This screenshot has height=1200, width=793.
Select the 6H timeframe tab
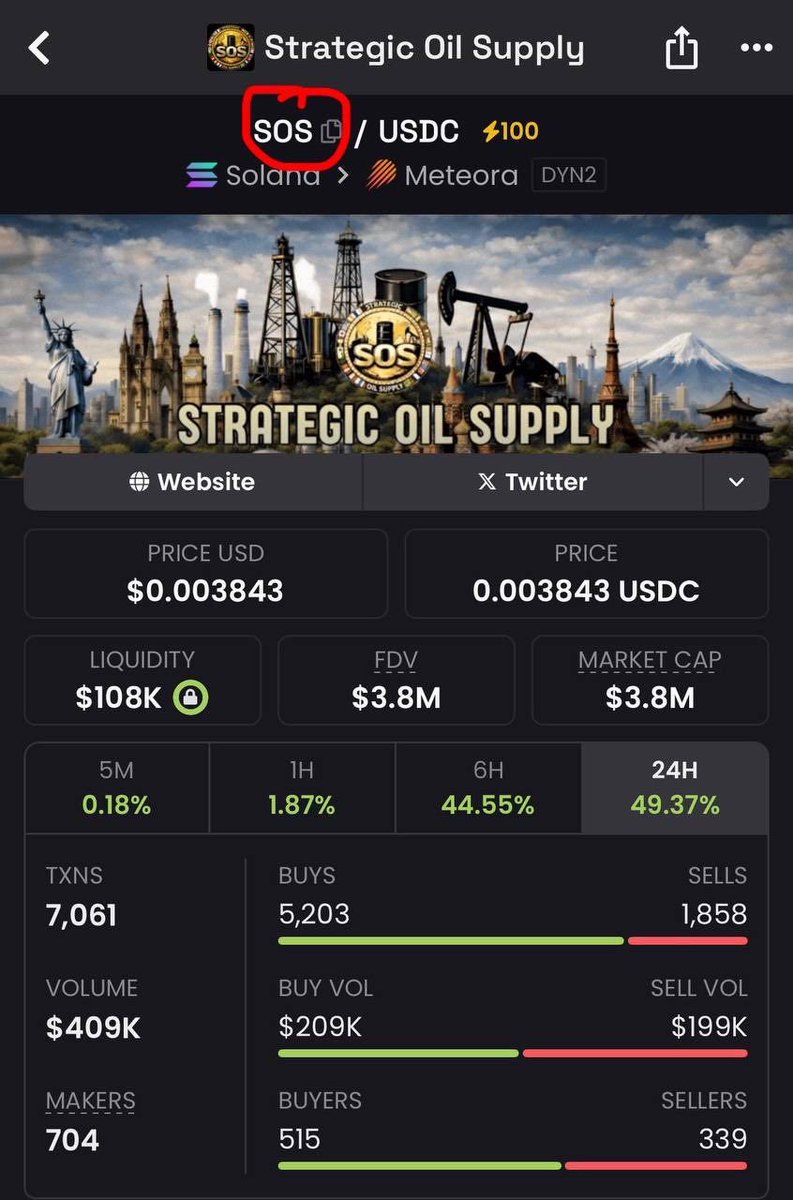pos(488,788)
